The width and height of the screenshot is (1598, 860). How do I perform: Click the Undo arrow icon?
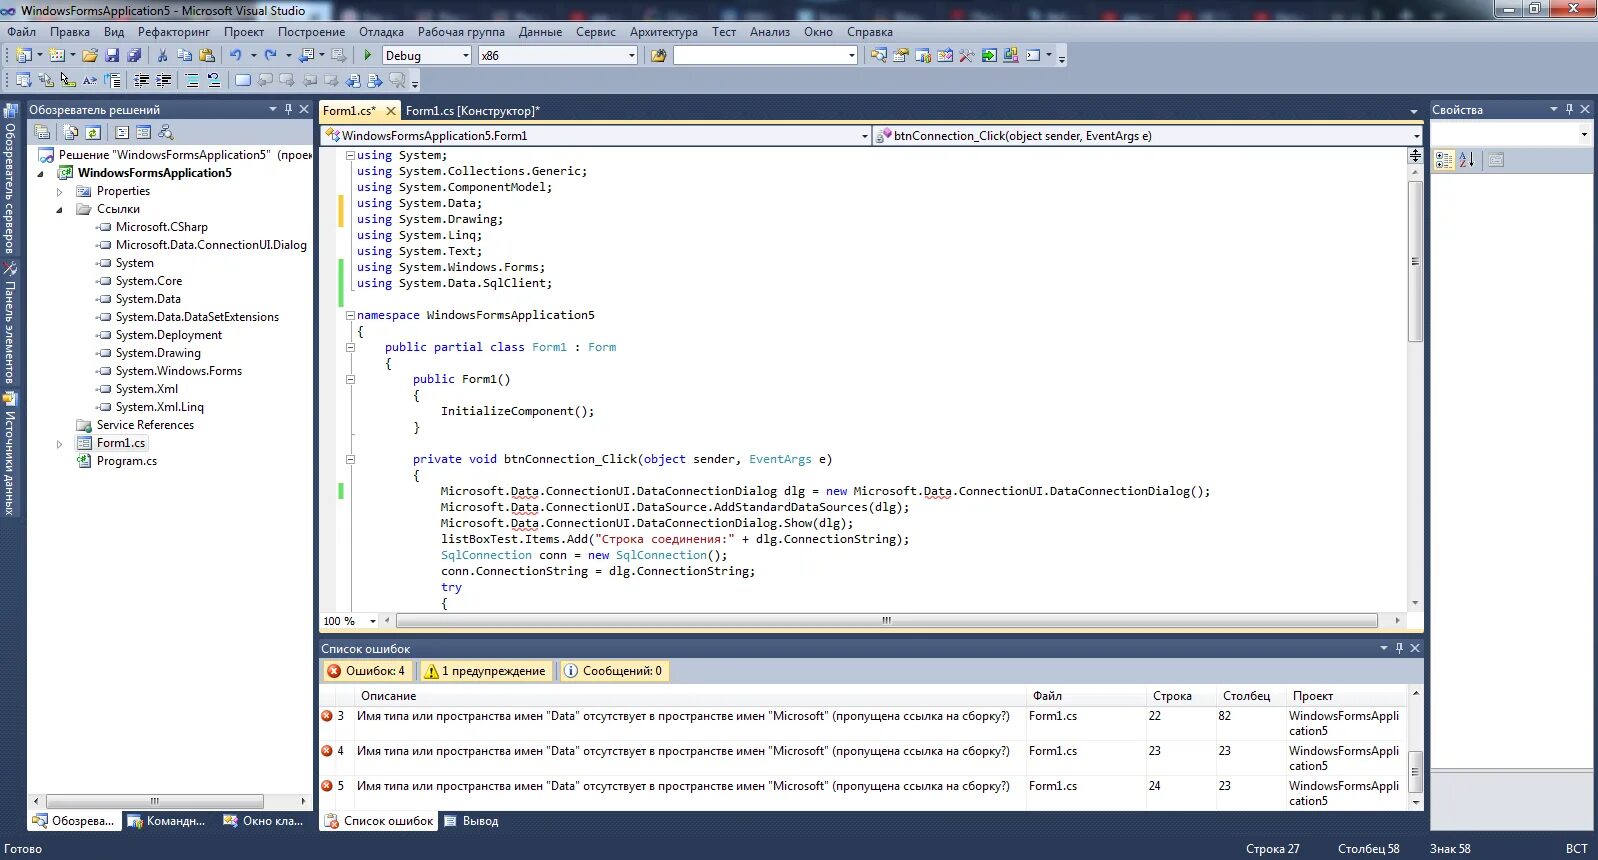(236, 56)
